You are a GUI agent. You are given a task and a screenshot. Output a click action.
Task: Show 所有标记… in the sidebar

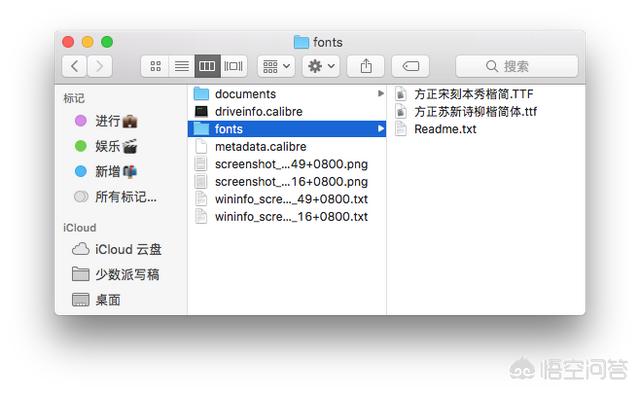(x=116, y=197)
